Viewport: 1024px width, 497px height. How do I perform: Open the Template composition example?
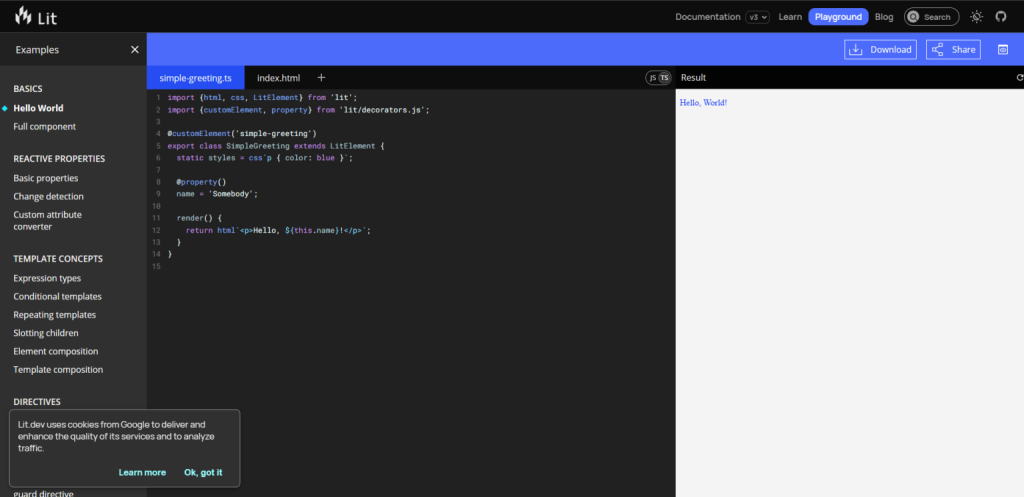click(58, 370)
